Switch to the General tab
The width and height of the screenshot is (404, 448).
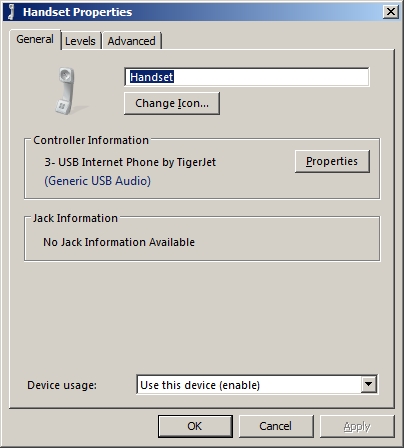pyautogui.click(x=35, y=39)
